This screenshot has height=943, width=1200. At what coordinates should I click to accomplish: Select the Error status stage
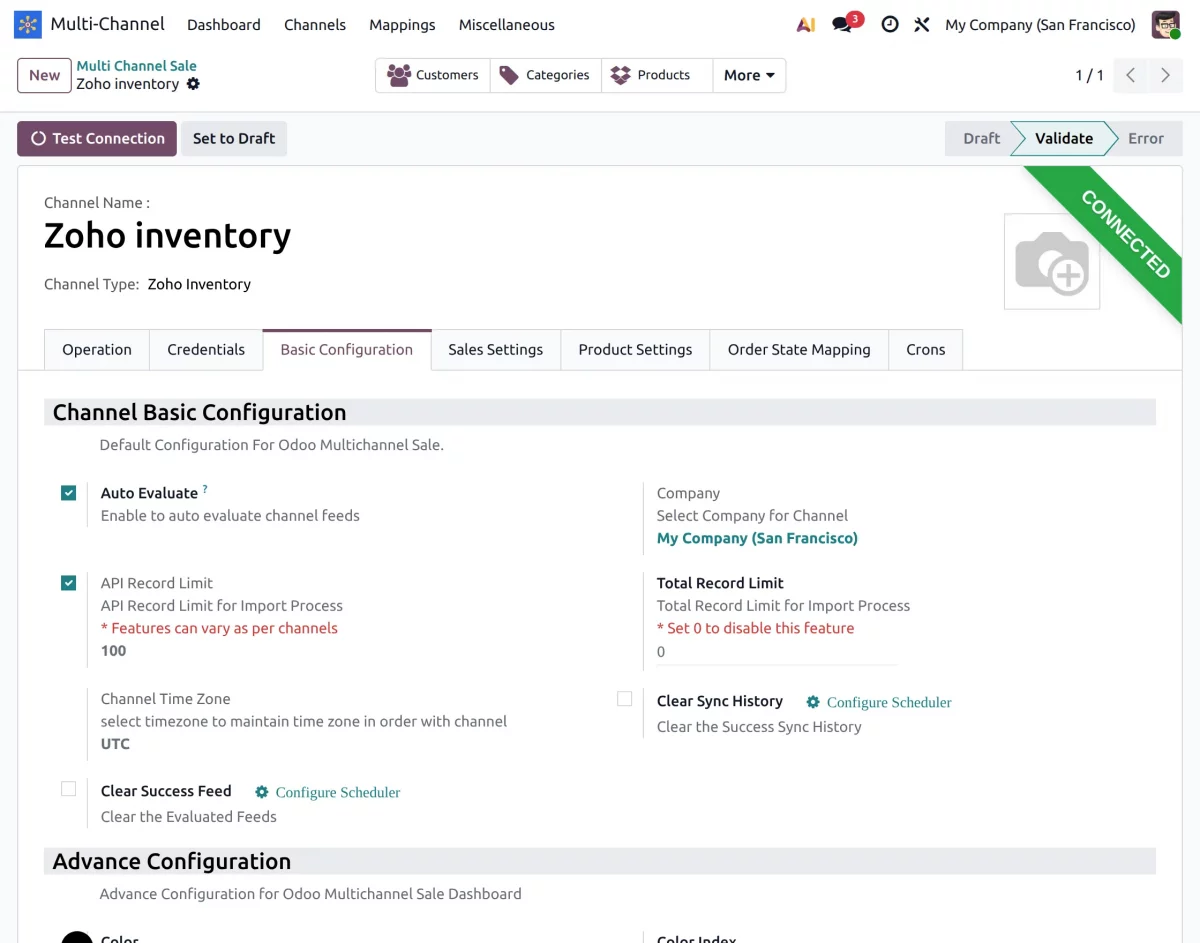coord(1146,139)
